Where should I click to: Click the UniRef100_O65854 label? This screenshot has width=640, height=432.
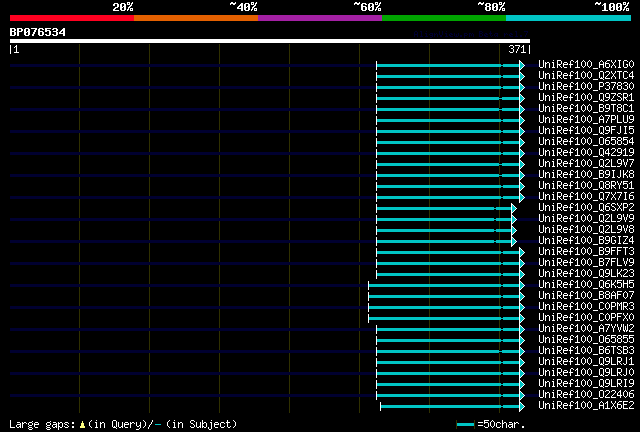tap(586, 142)
